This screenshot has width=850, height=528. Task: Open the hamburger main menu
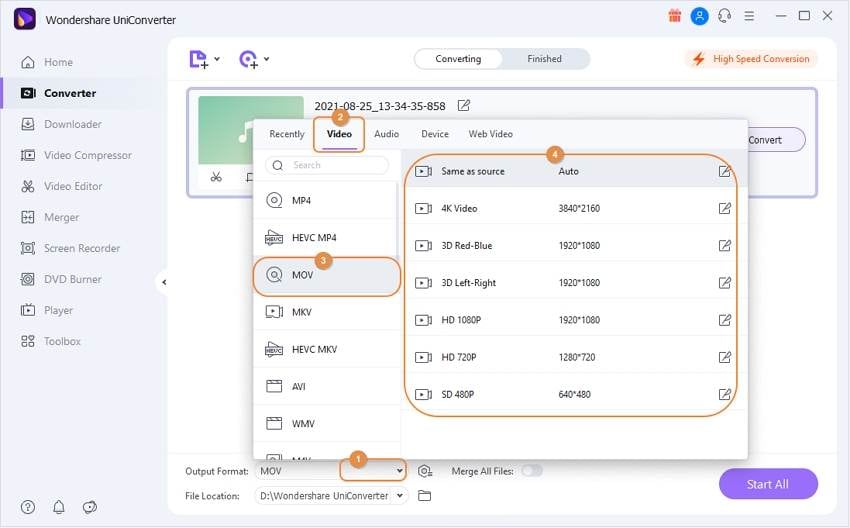point(749,16)
